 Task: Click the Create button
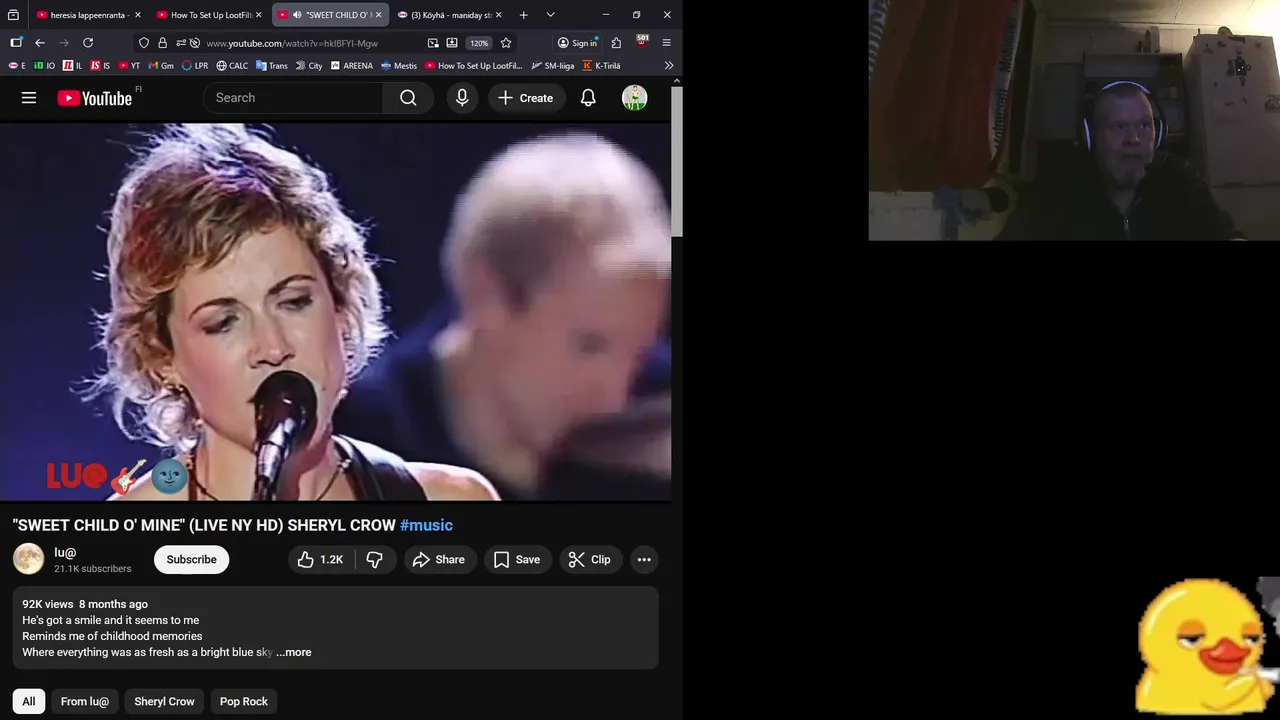pos(525,98)
